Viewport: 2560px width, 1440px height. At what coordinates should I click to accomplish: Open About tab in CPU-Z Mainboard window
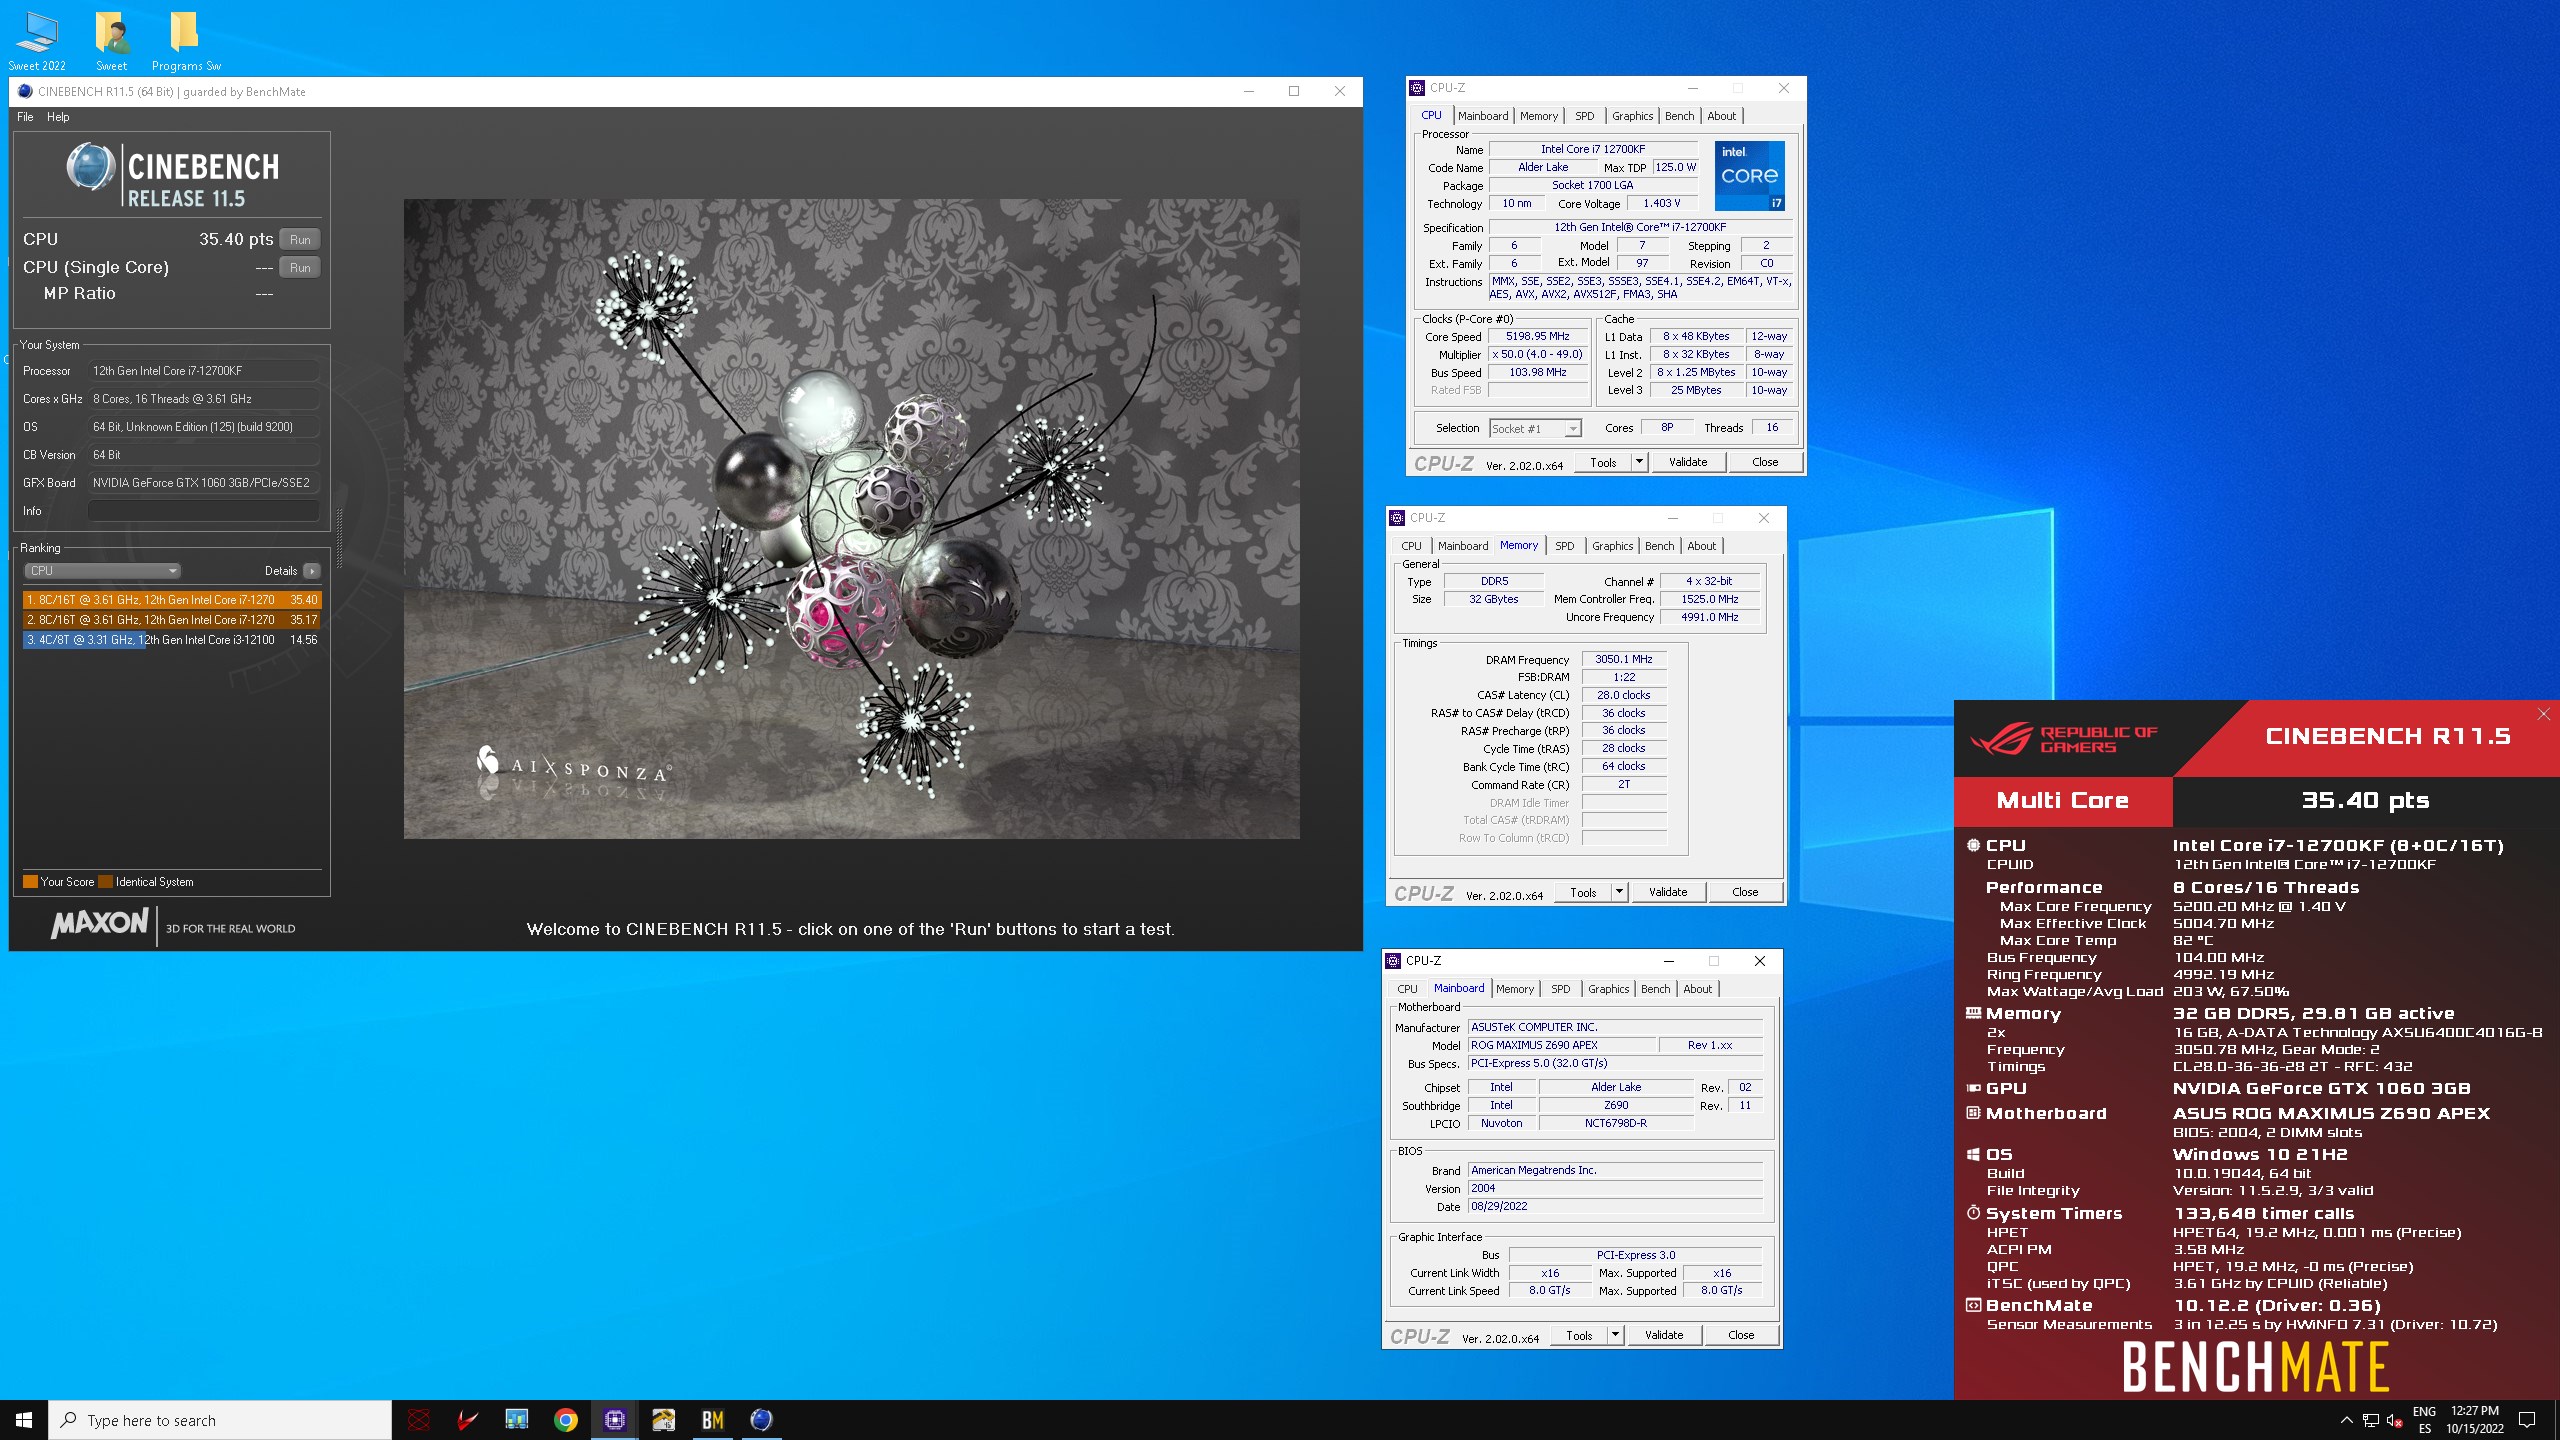pos(1697,989)
